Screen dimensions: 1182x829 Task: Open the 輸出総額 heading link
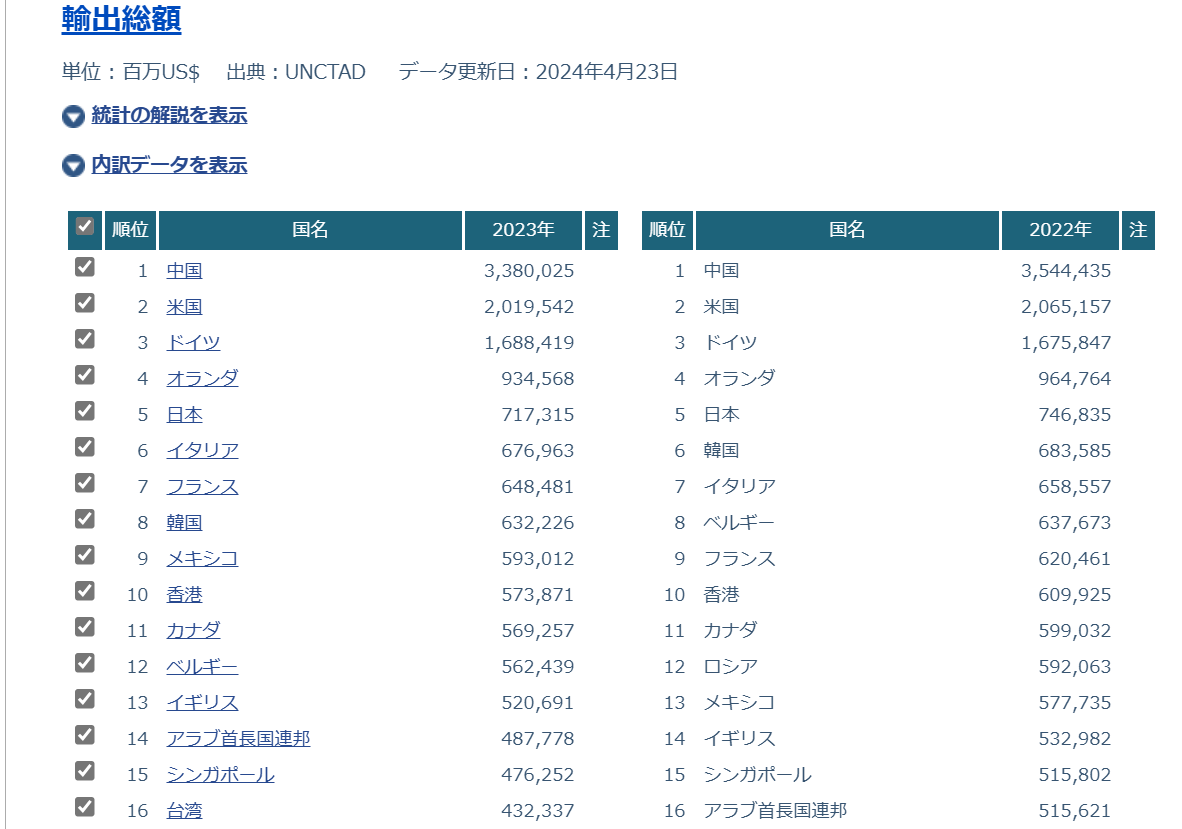121,19
